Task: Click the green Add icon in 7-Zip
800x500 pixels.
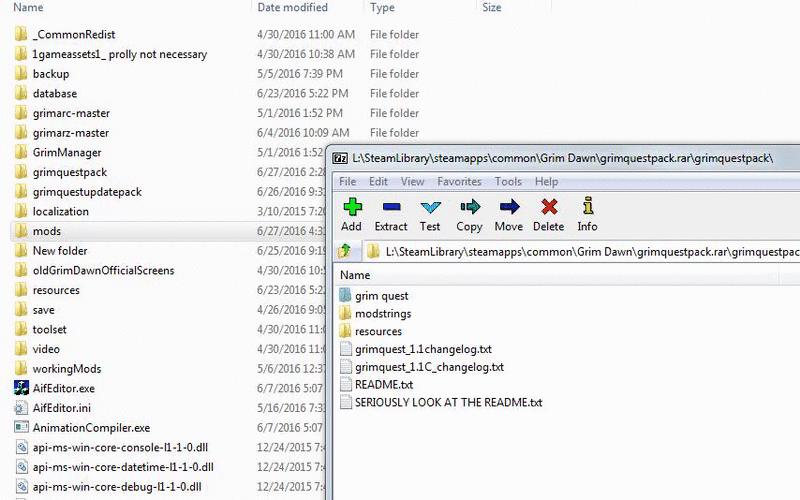Action: pos(352,207)
